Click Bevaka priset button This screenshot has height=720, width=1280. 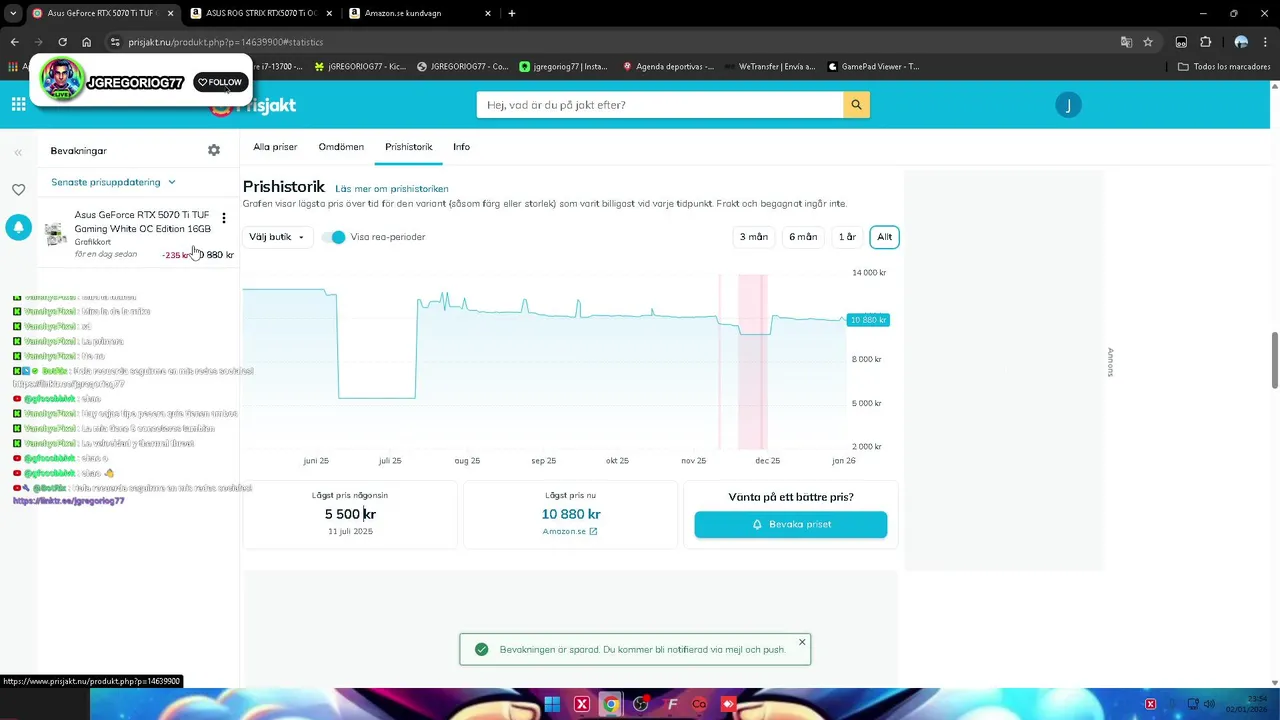pyautogui.click(x=791, y=524)
